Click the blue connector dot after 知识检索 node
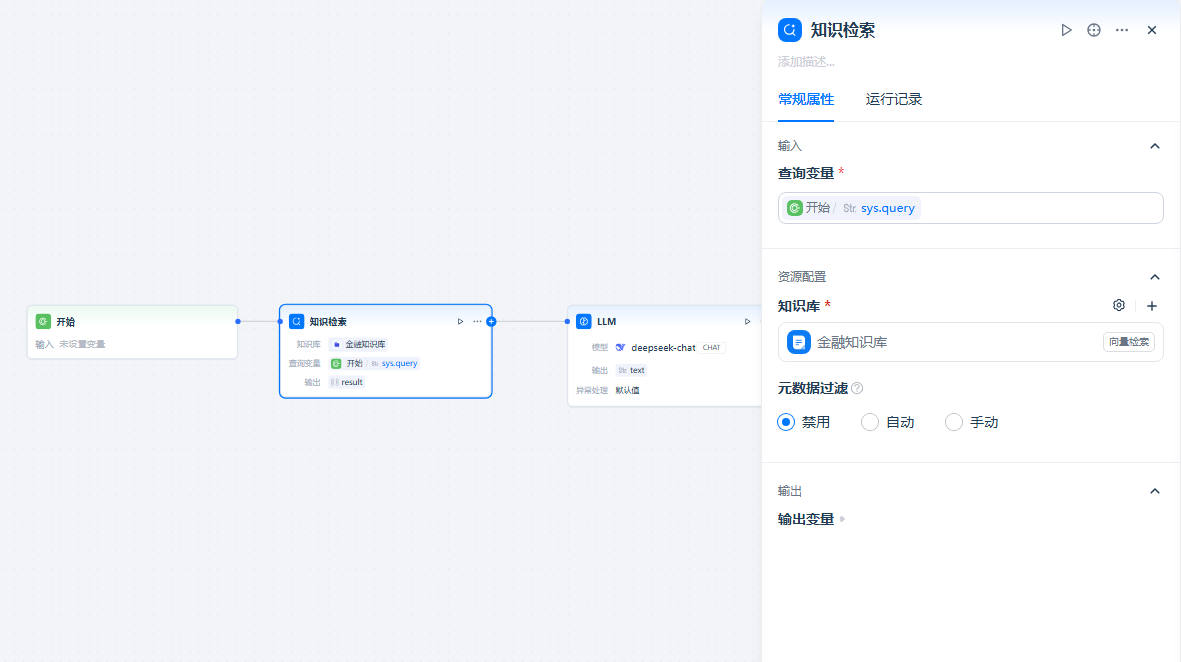This screenshot has height=662, width=1181. coord(489,321)
